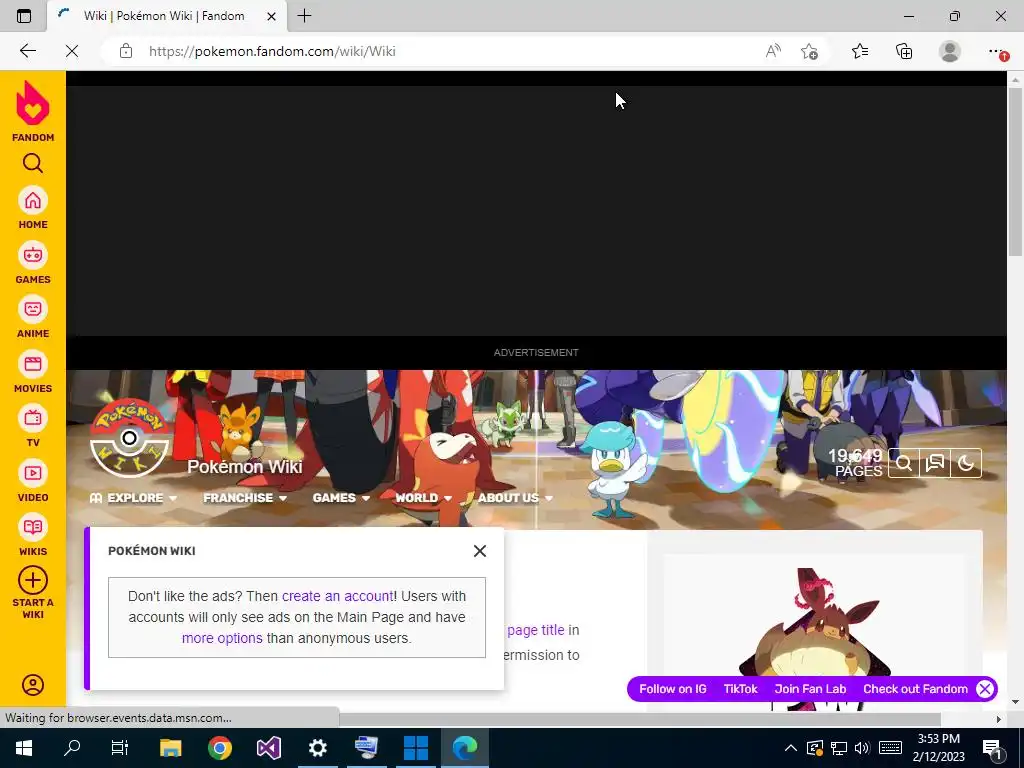
Task: Click the page vertical scrollbar
Action: click(x=1015, y=172)
